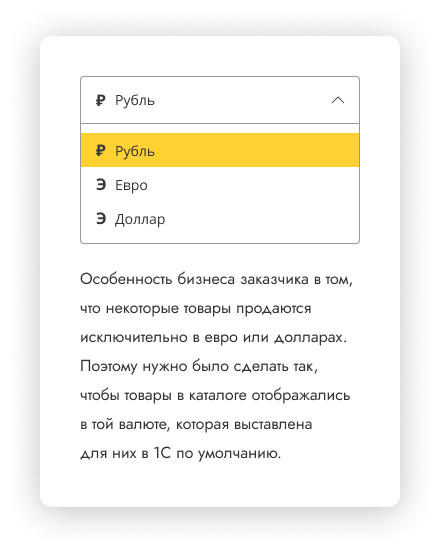Image resolution: width=440 pixels, height=551 pixels.
Task: Click the paragraph starting with Особенность бизнеса
Action: (x=216, y=366)
